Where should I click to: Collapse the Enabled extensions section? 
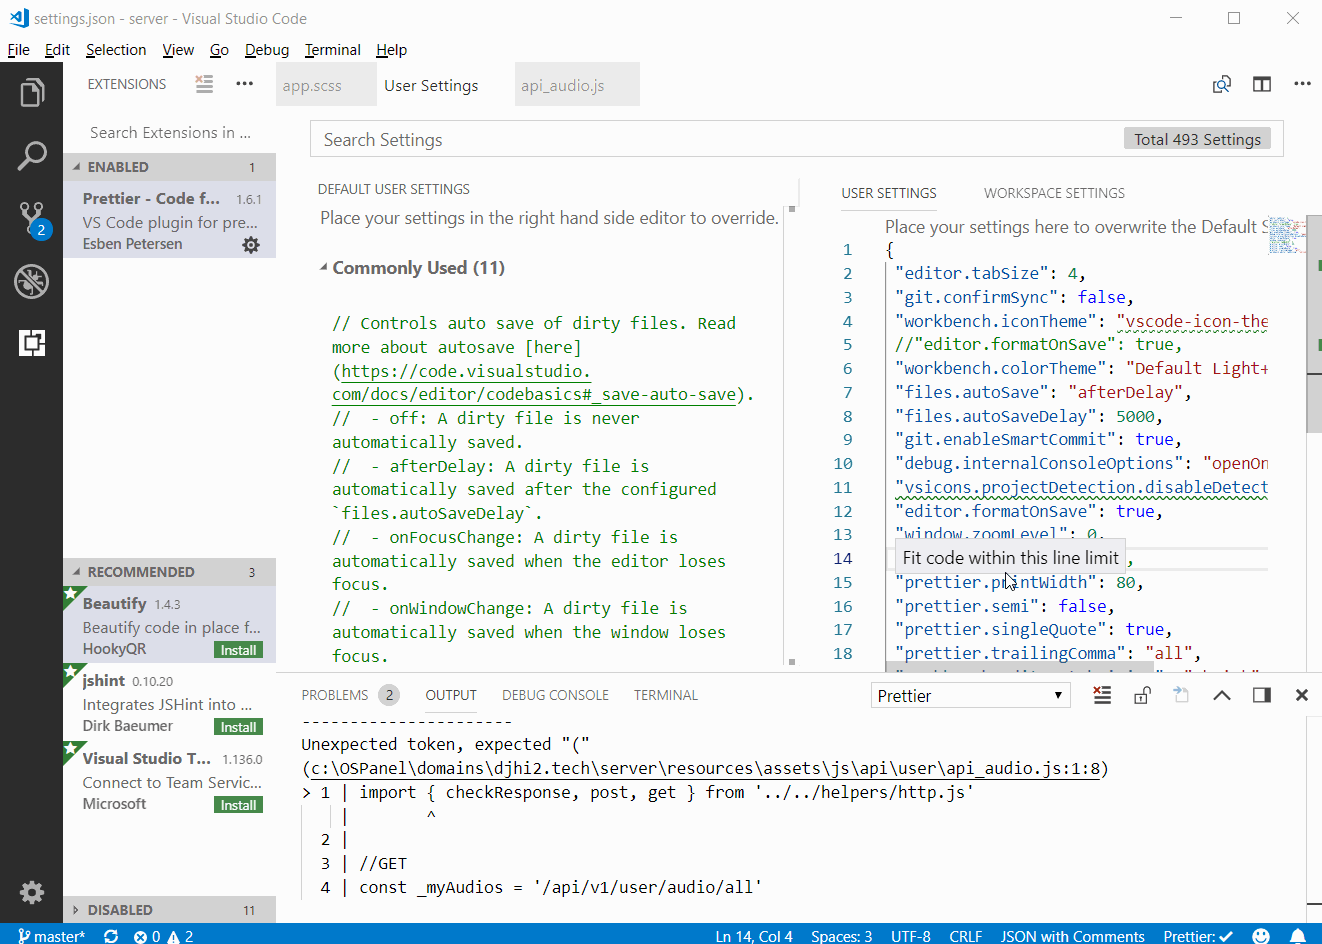[169, 167]
